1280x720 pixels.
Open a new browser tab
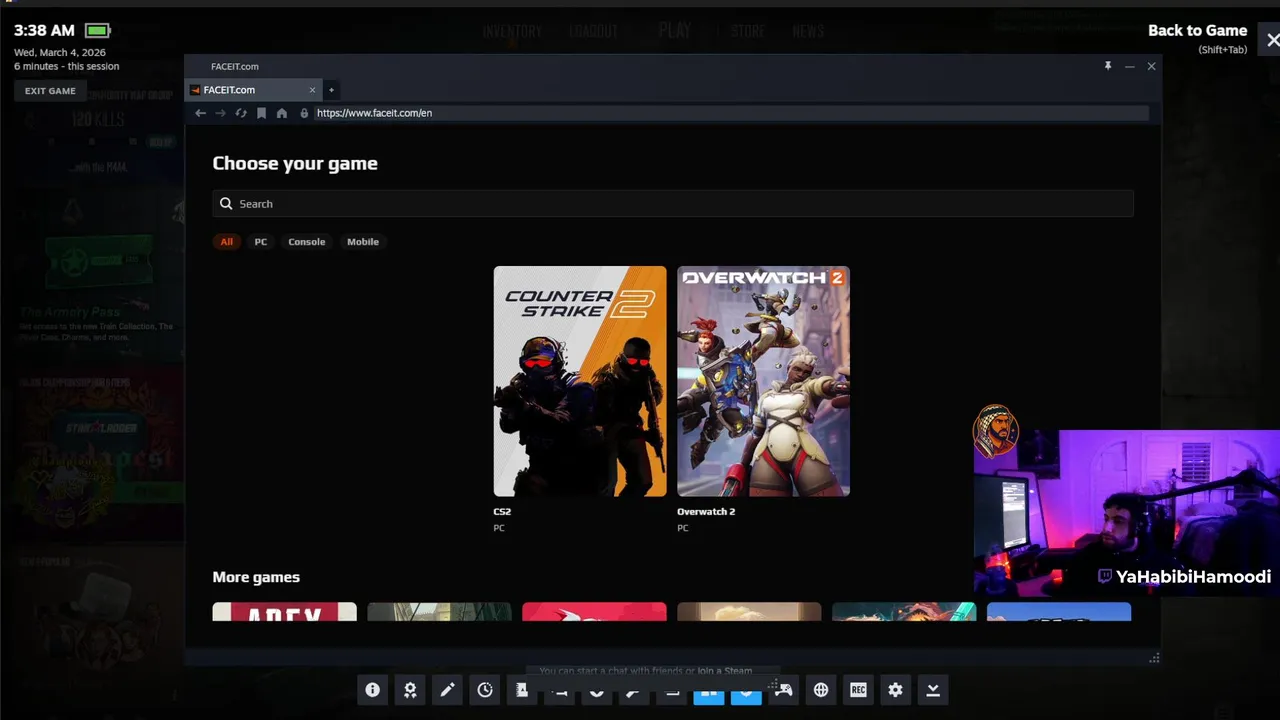pyautogui.click(x=331, y=90)
